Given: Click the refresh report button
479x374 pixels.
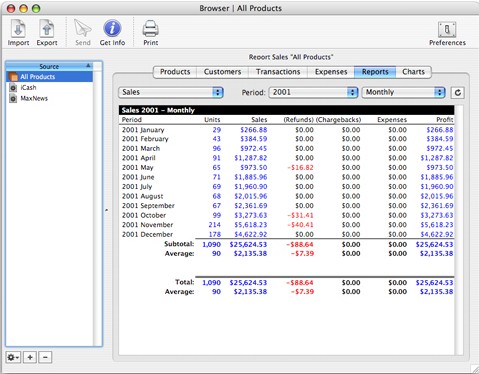Looking at the screenshot, I should pyautogui.click(x=458, y=93).
